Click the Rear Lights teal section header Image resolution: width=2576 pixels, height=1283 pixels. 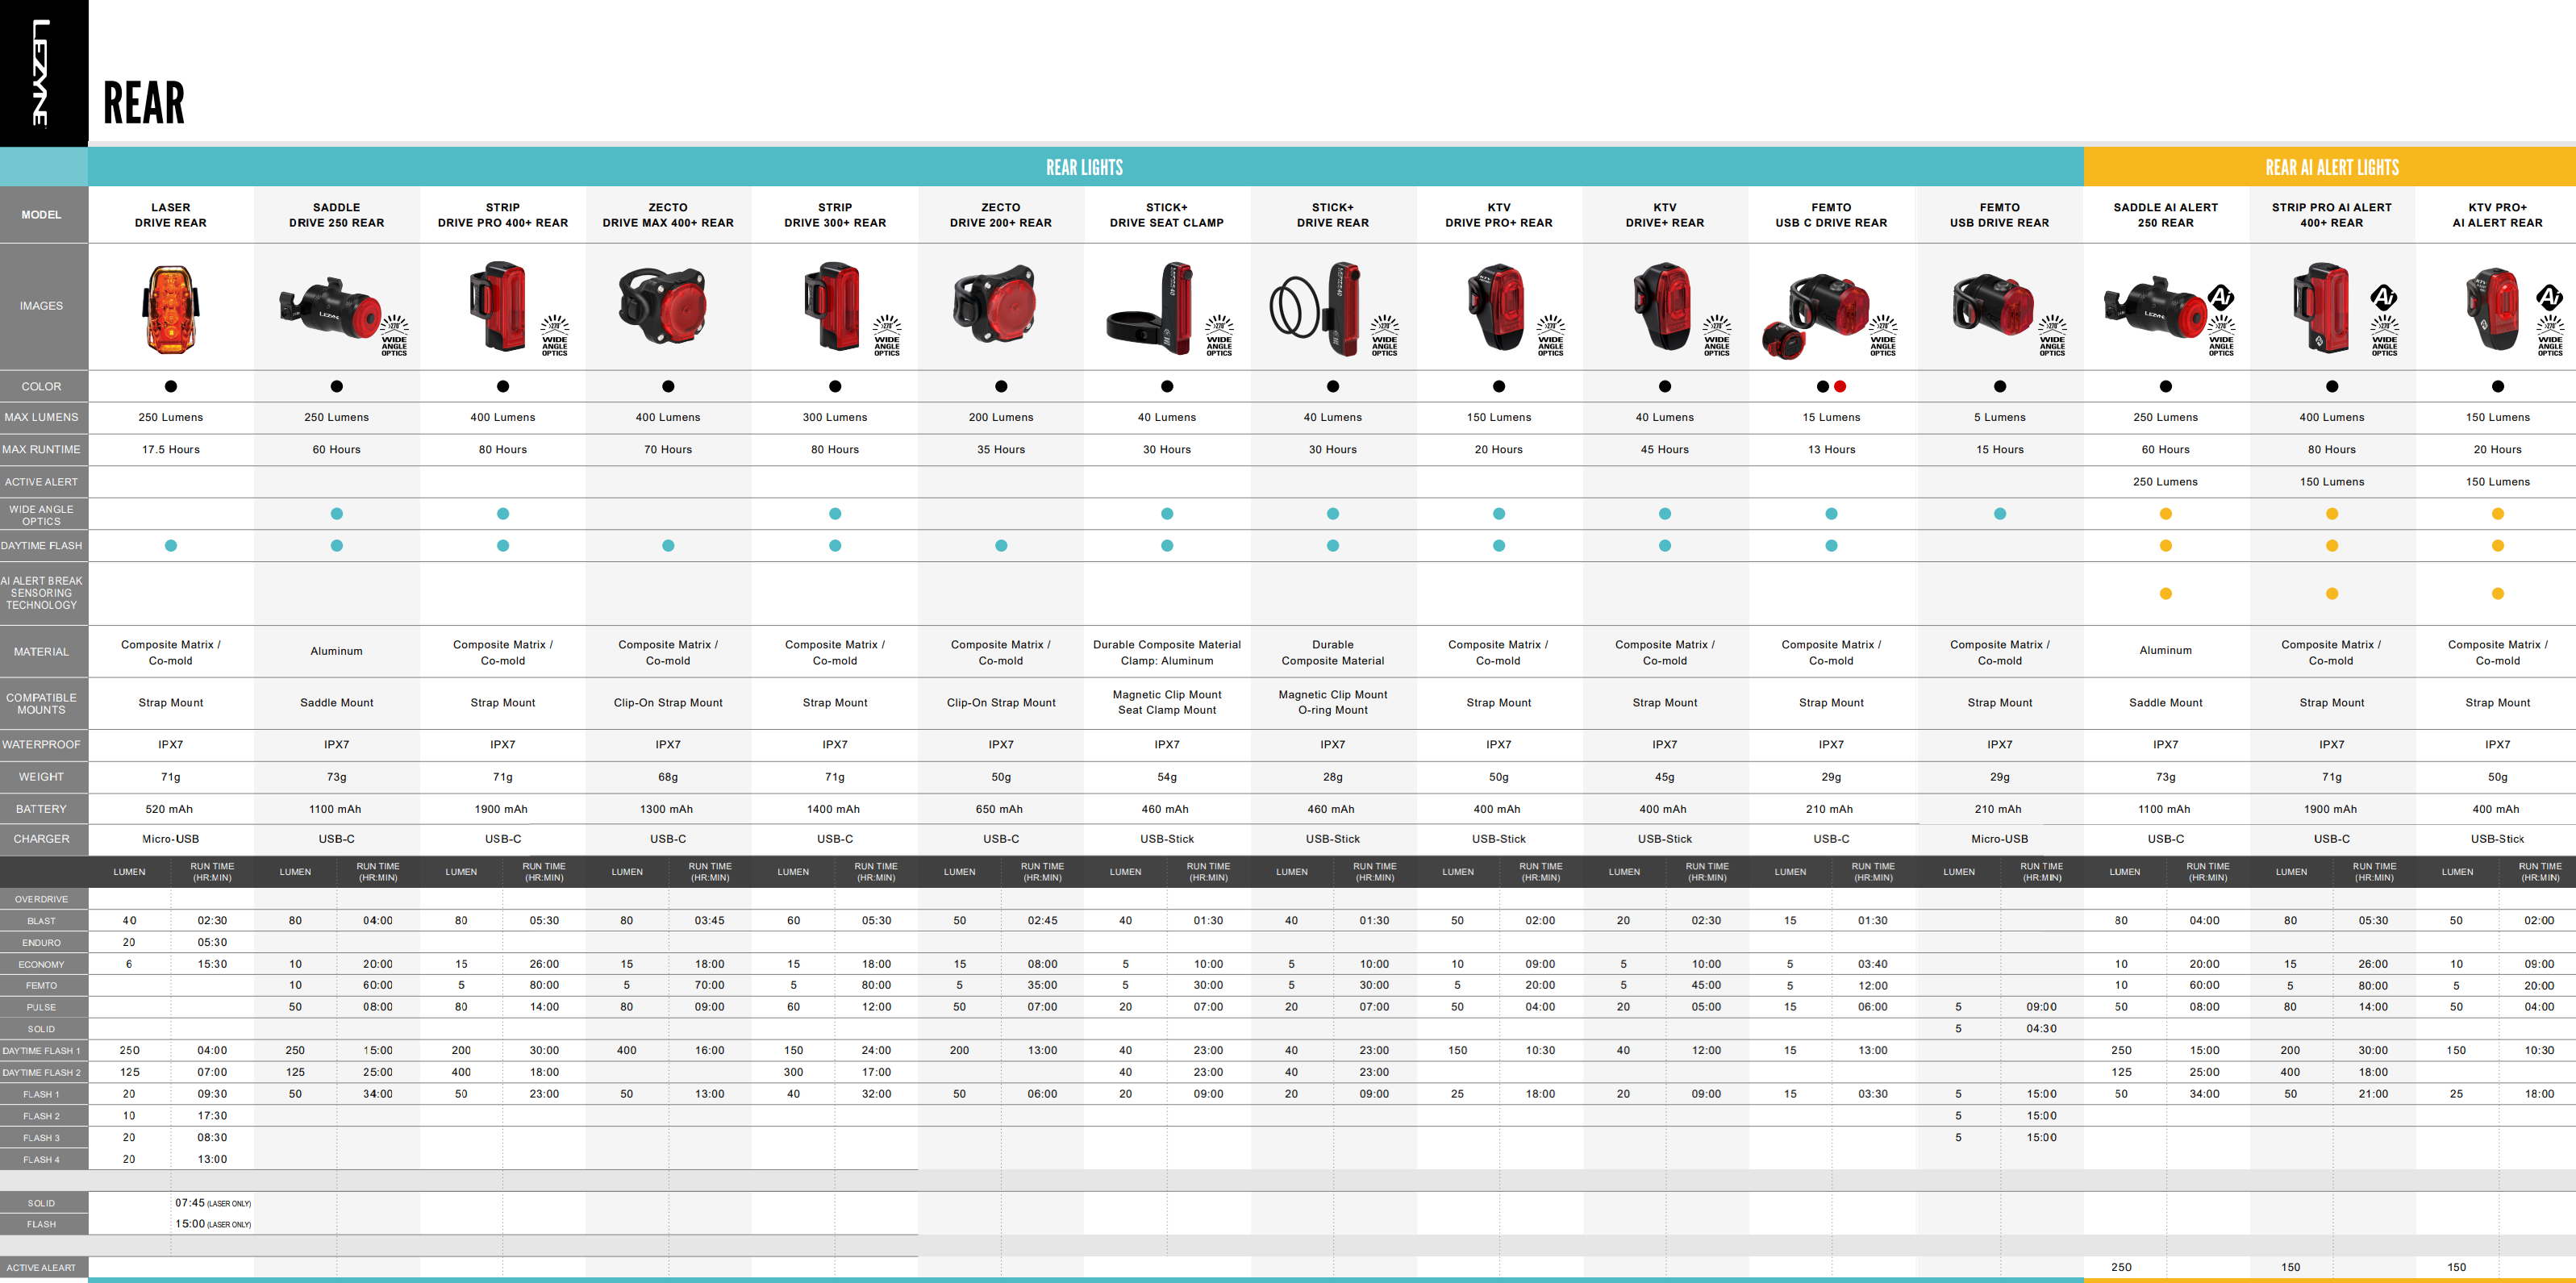click(1085, 167)
